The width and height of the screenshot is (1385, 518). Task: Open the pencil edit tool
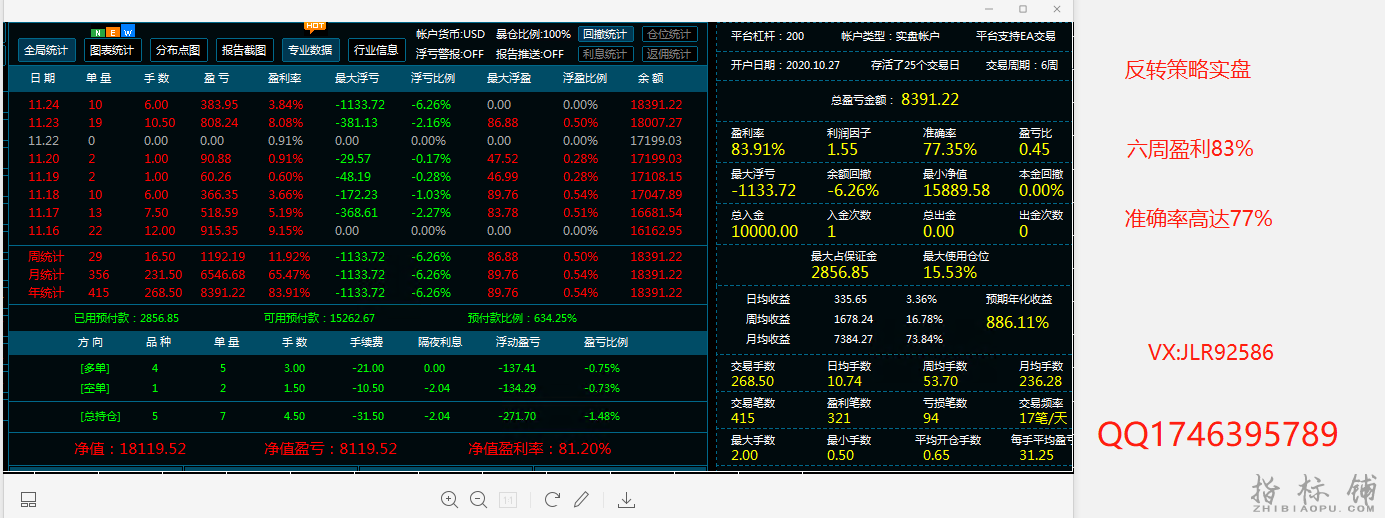(581, 499)
